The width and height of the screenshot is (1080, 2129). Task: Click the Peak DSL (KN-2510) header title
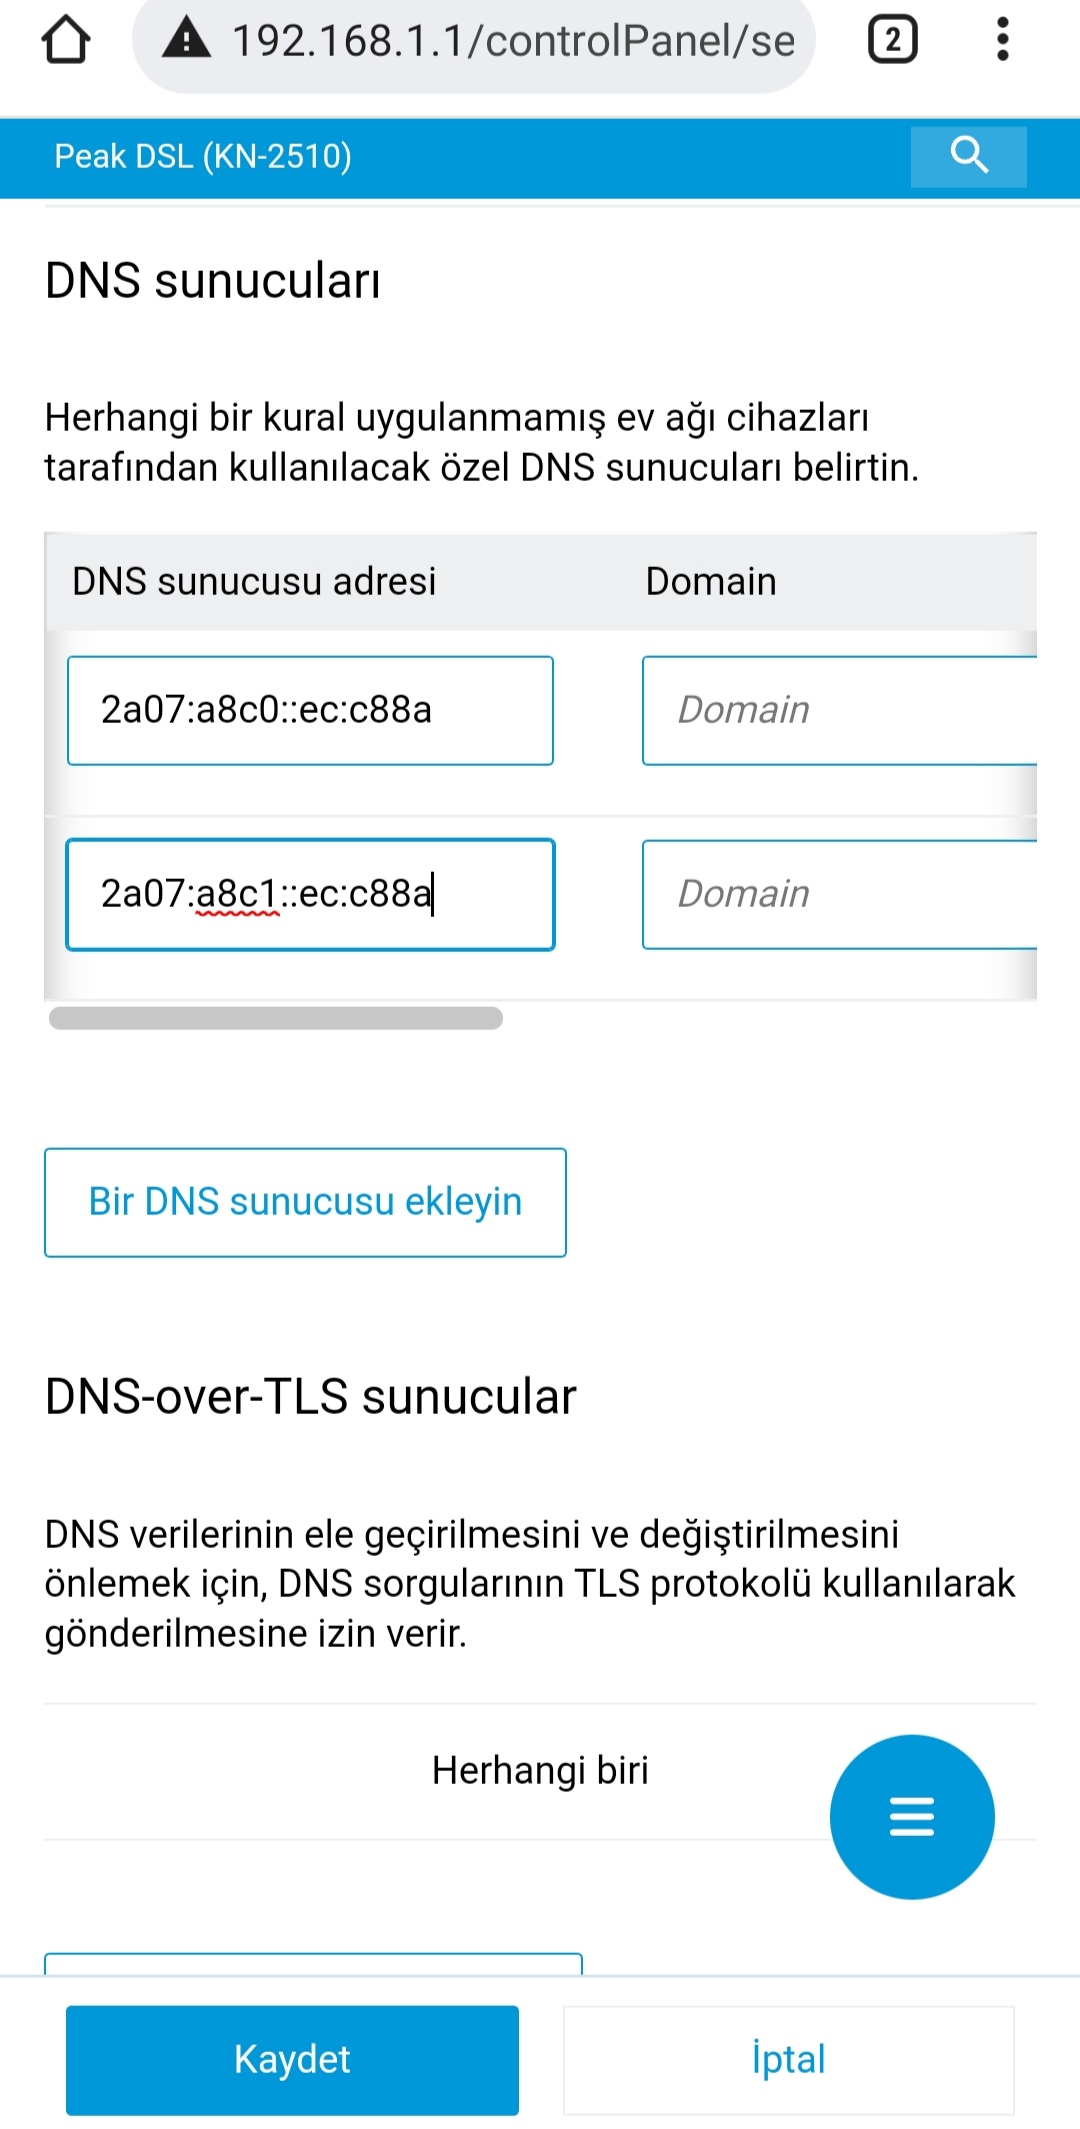[x=203, y=156]
